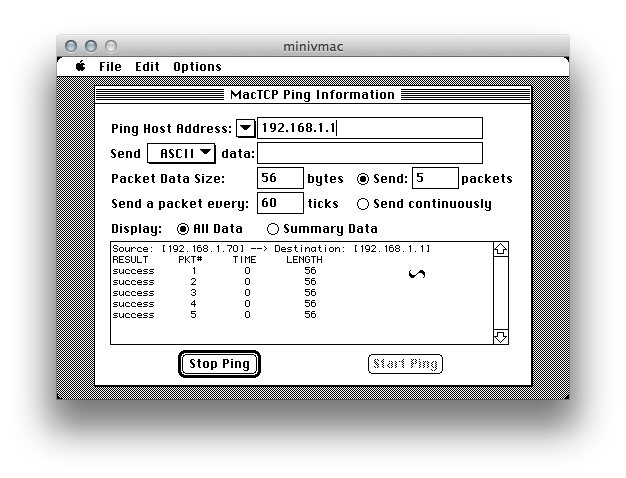Close the minivmac window
This screenshot has width=626, height=478.
tap(71, 46)
